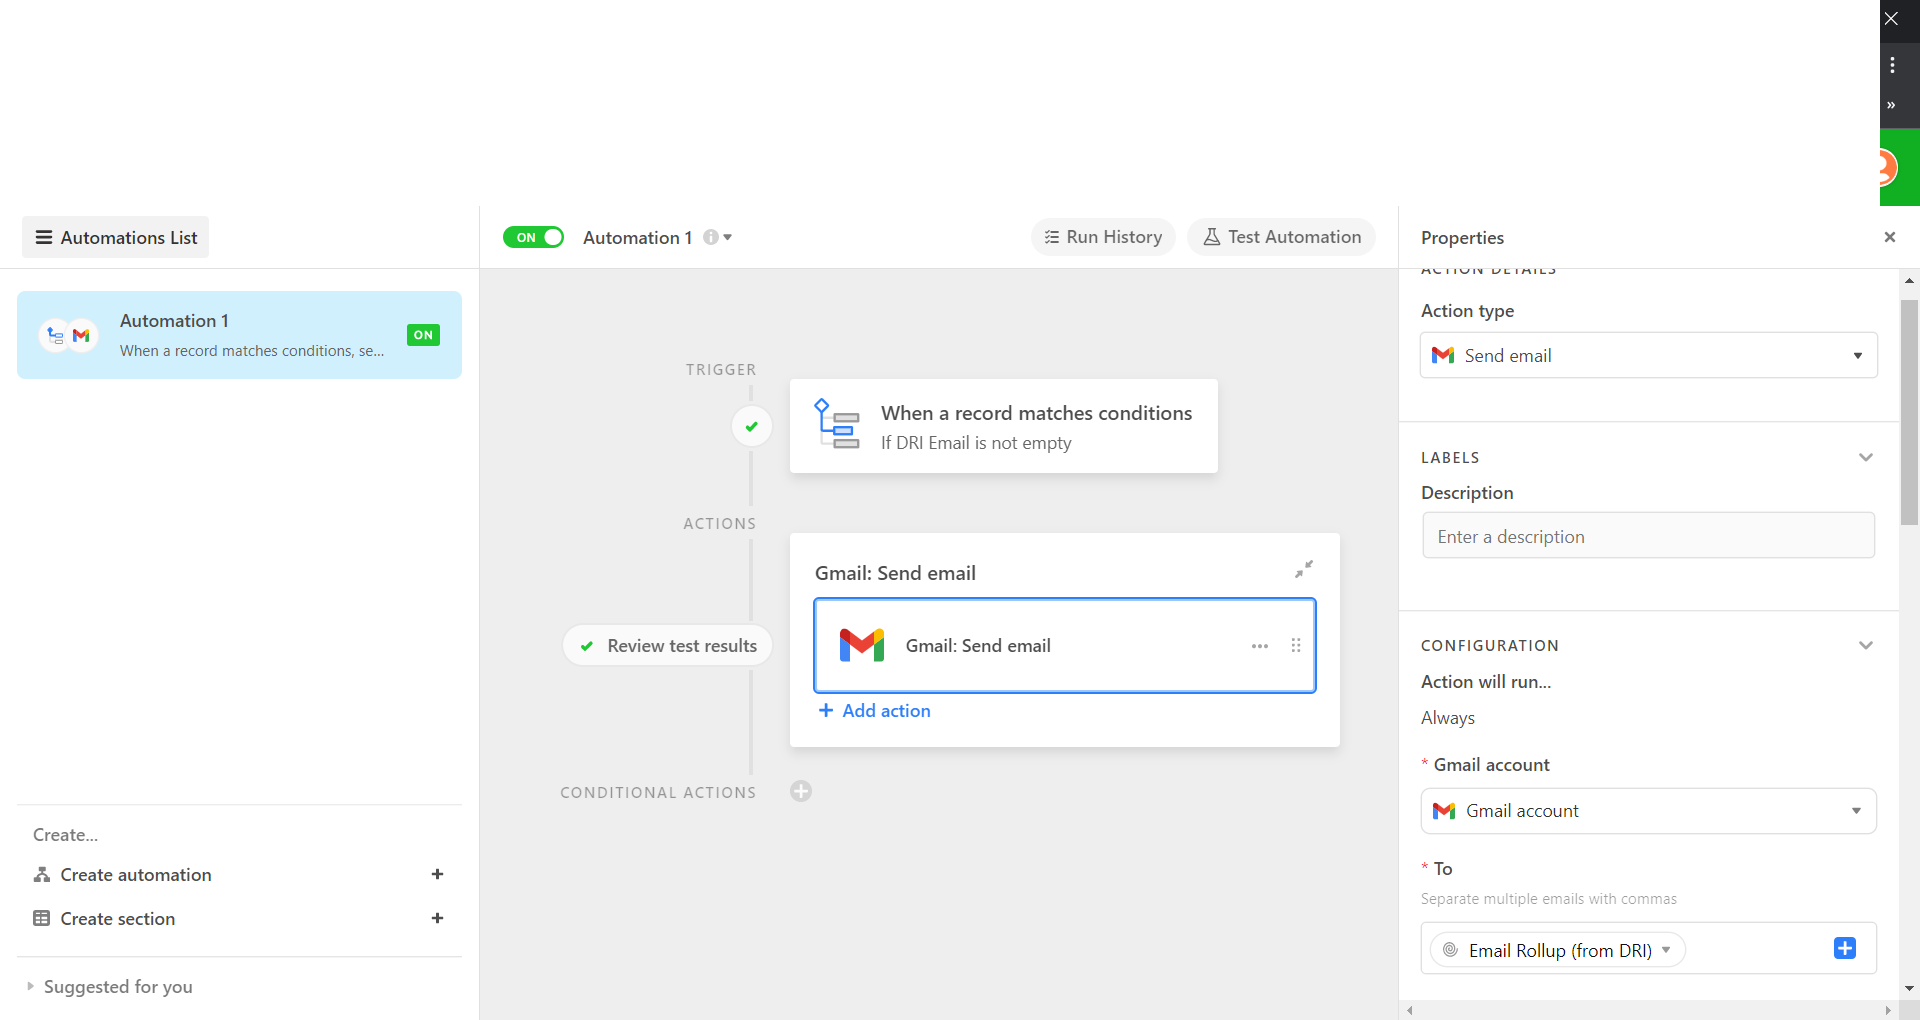The image size is (1920, 1020).
Task: Click 'If DRI Email is not empty' text
Action: coord(976,443)
